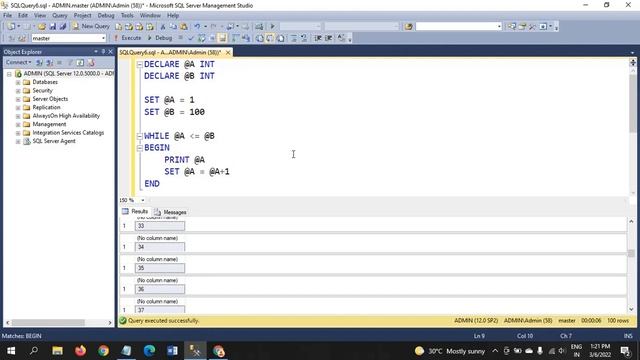The width and height of the screenshot is (640, 360).
Task: Open the Edit menu
Action: [23, 16]
